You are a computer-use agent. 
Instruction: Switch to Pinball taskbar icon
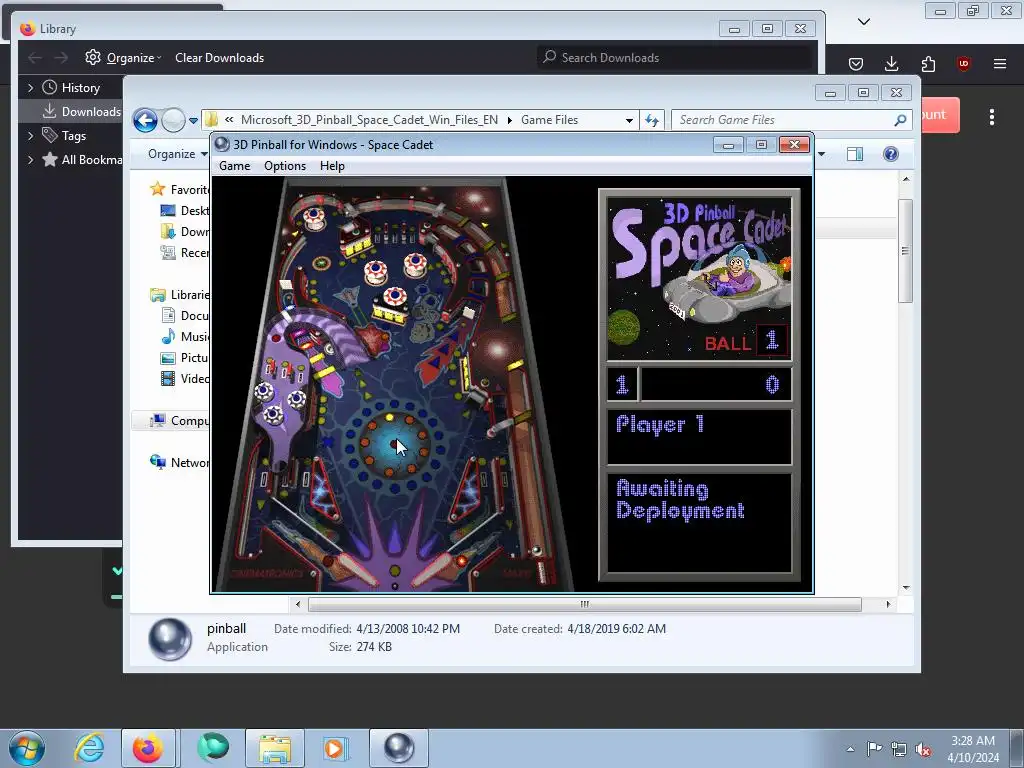(399, 748)
